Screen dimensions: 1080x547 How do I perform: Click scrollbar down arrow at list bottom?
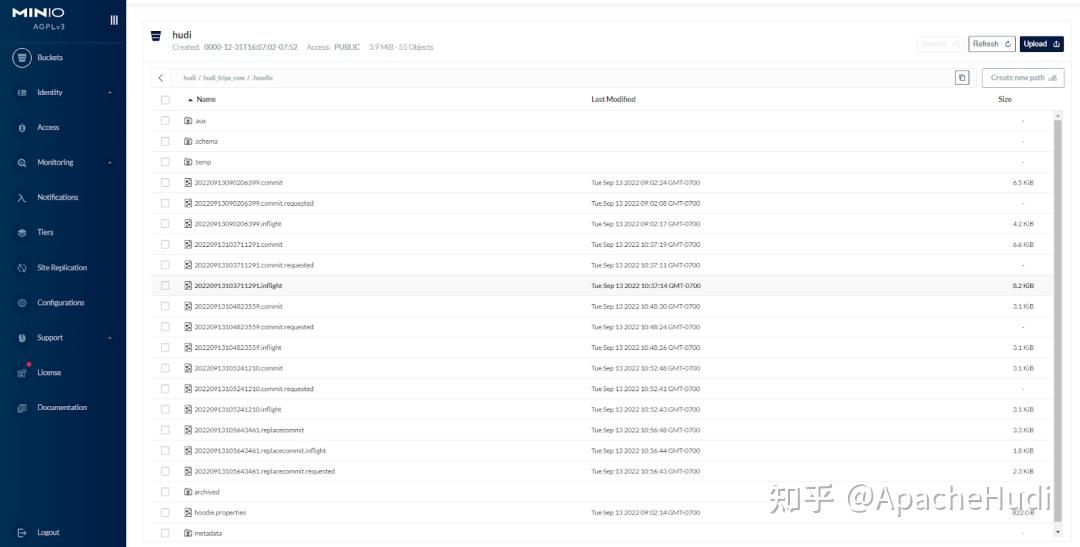pyautogui.click(x=1058, y=533)
